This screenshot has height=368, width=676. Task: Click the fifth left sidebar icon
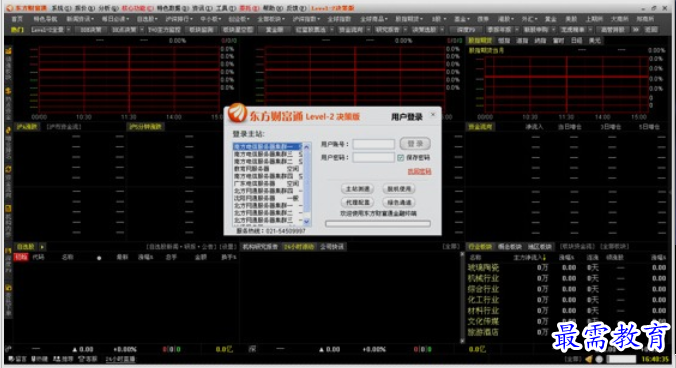(8, 209)
